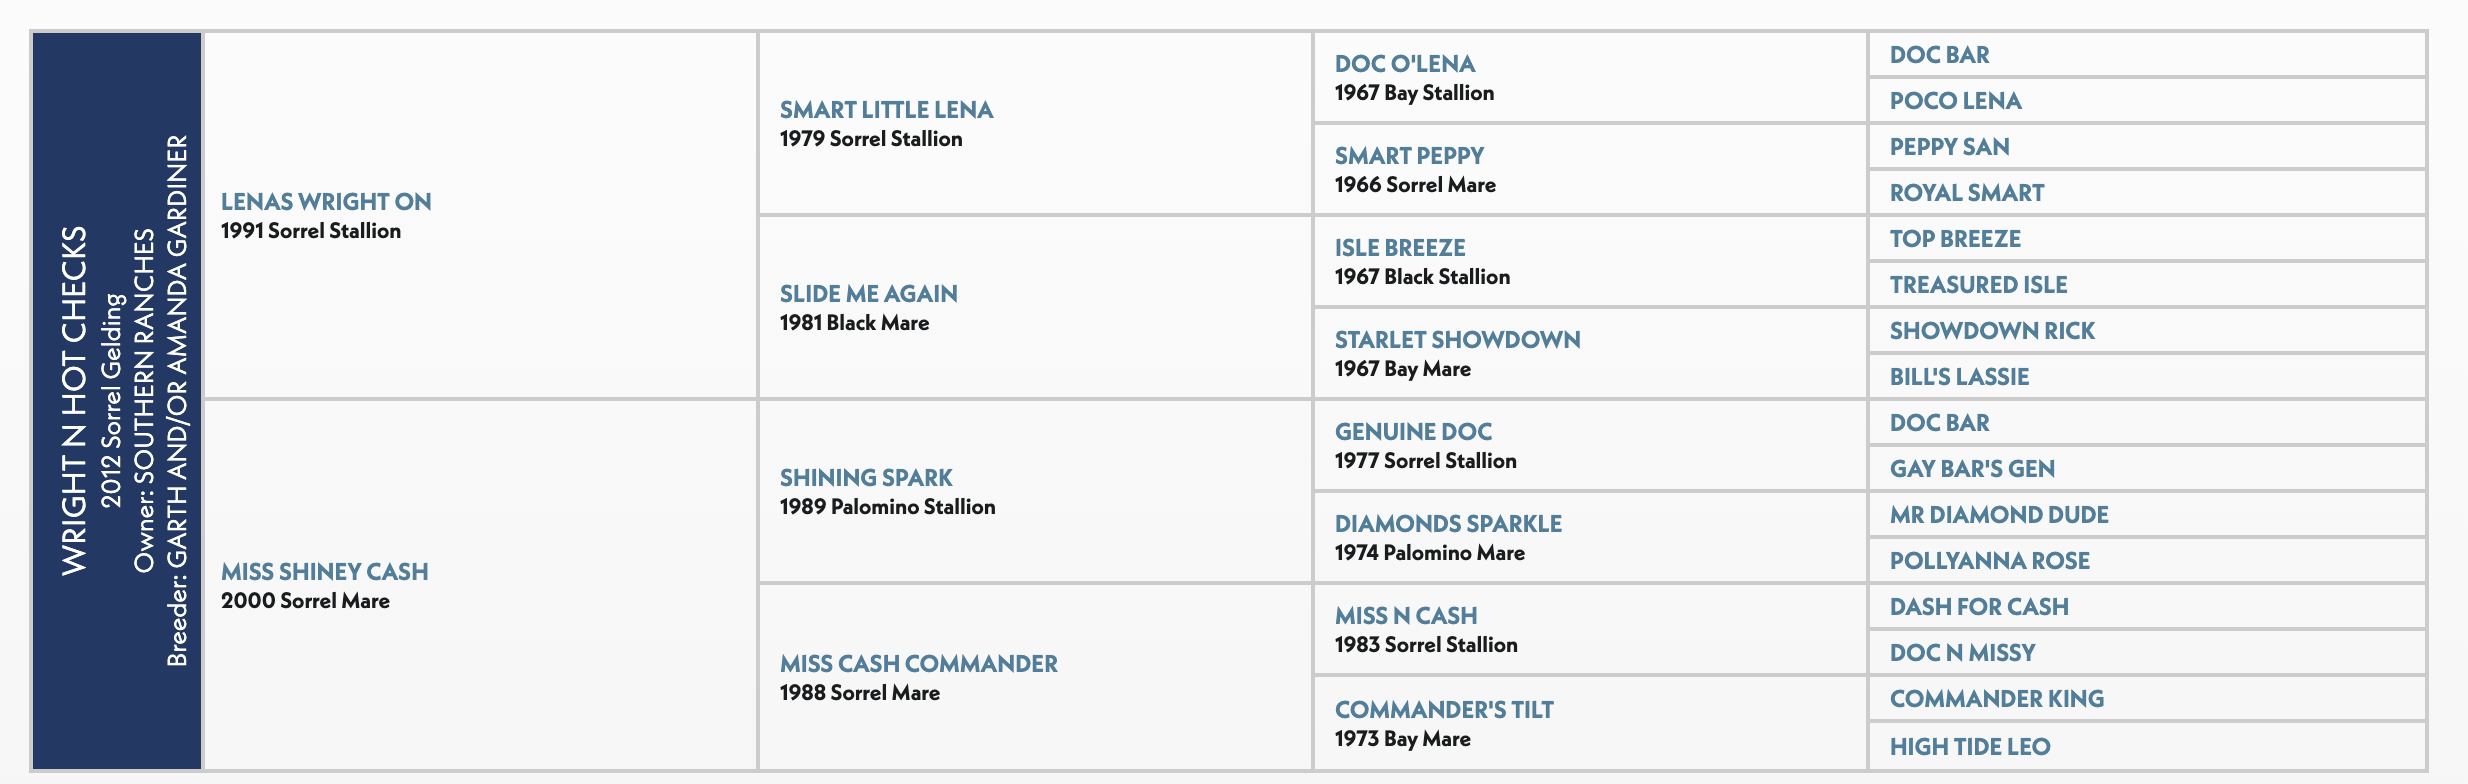Open the SMART PEPPY pedigree link
This screenshot has width=2468, height=784.
coord(1409,156)
